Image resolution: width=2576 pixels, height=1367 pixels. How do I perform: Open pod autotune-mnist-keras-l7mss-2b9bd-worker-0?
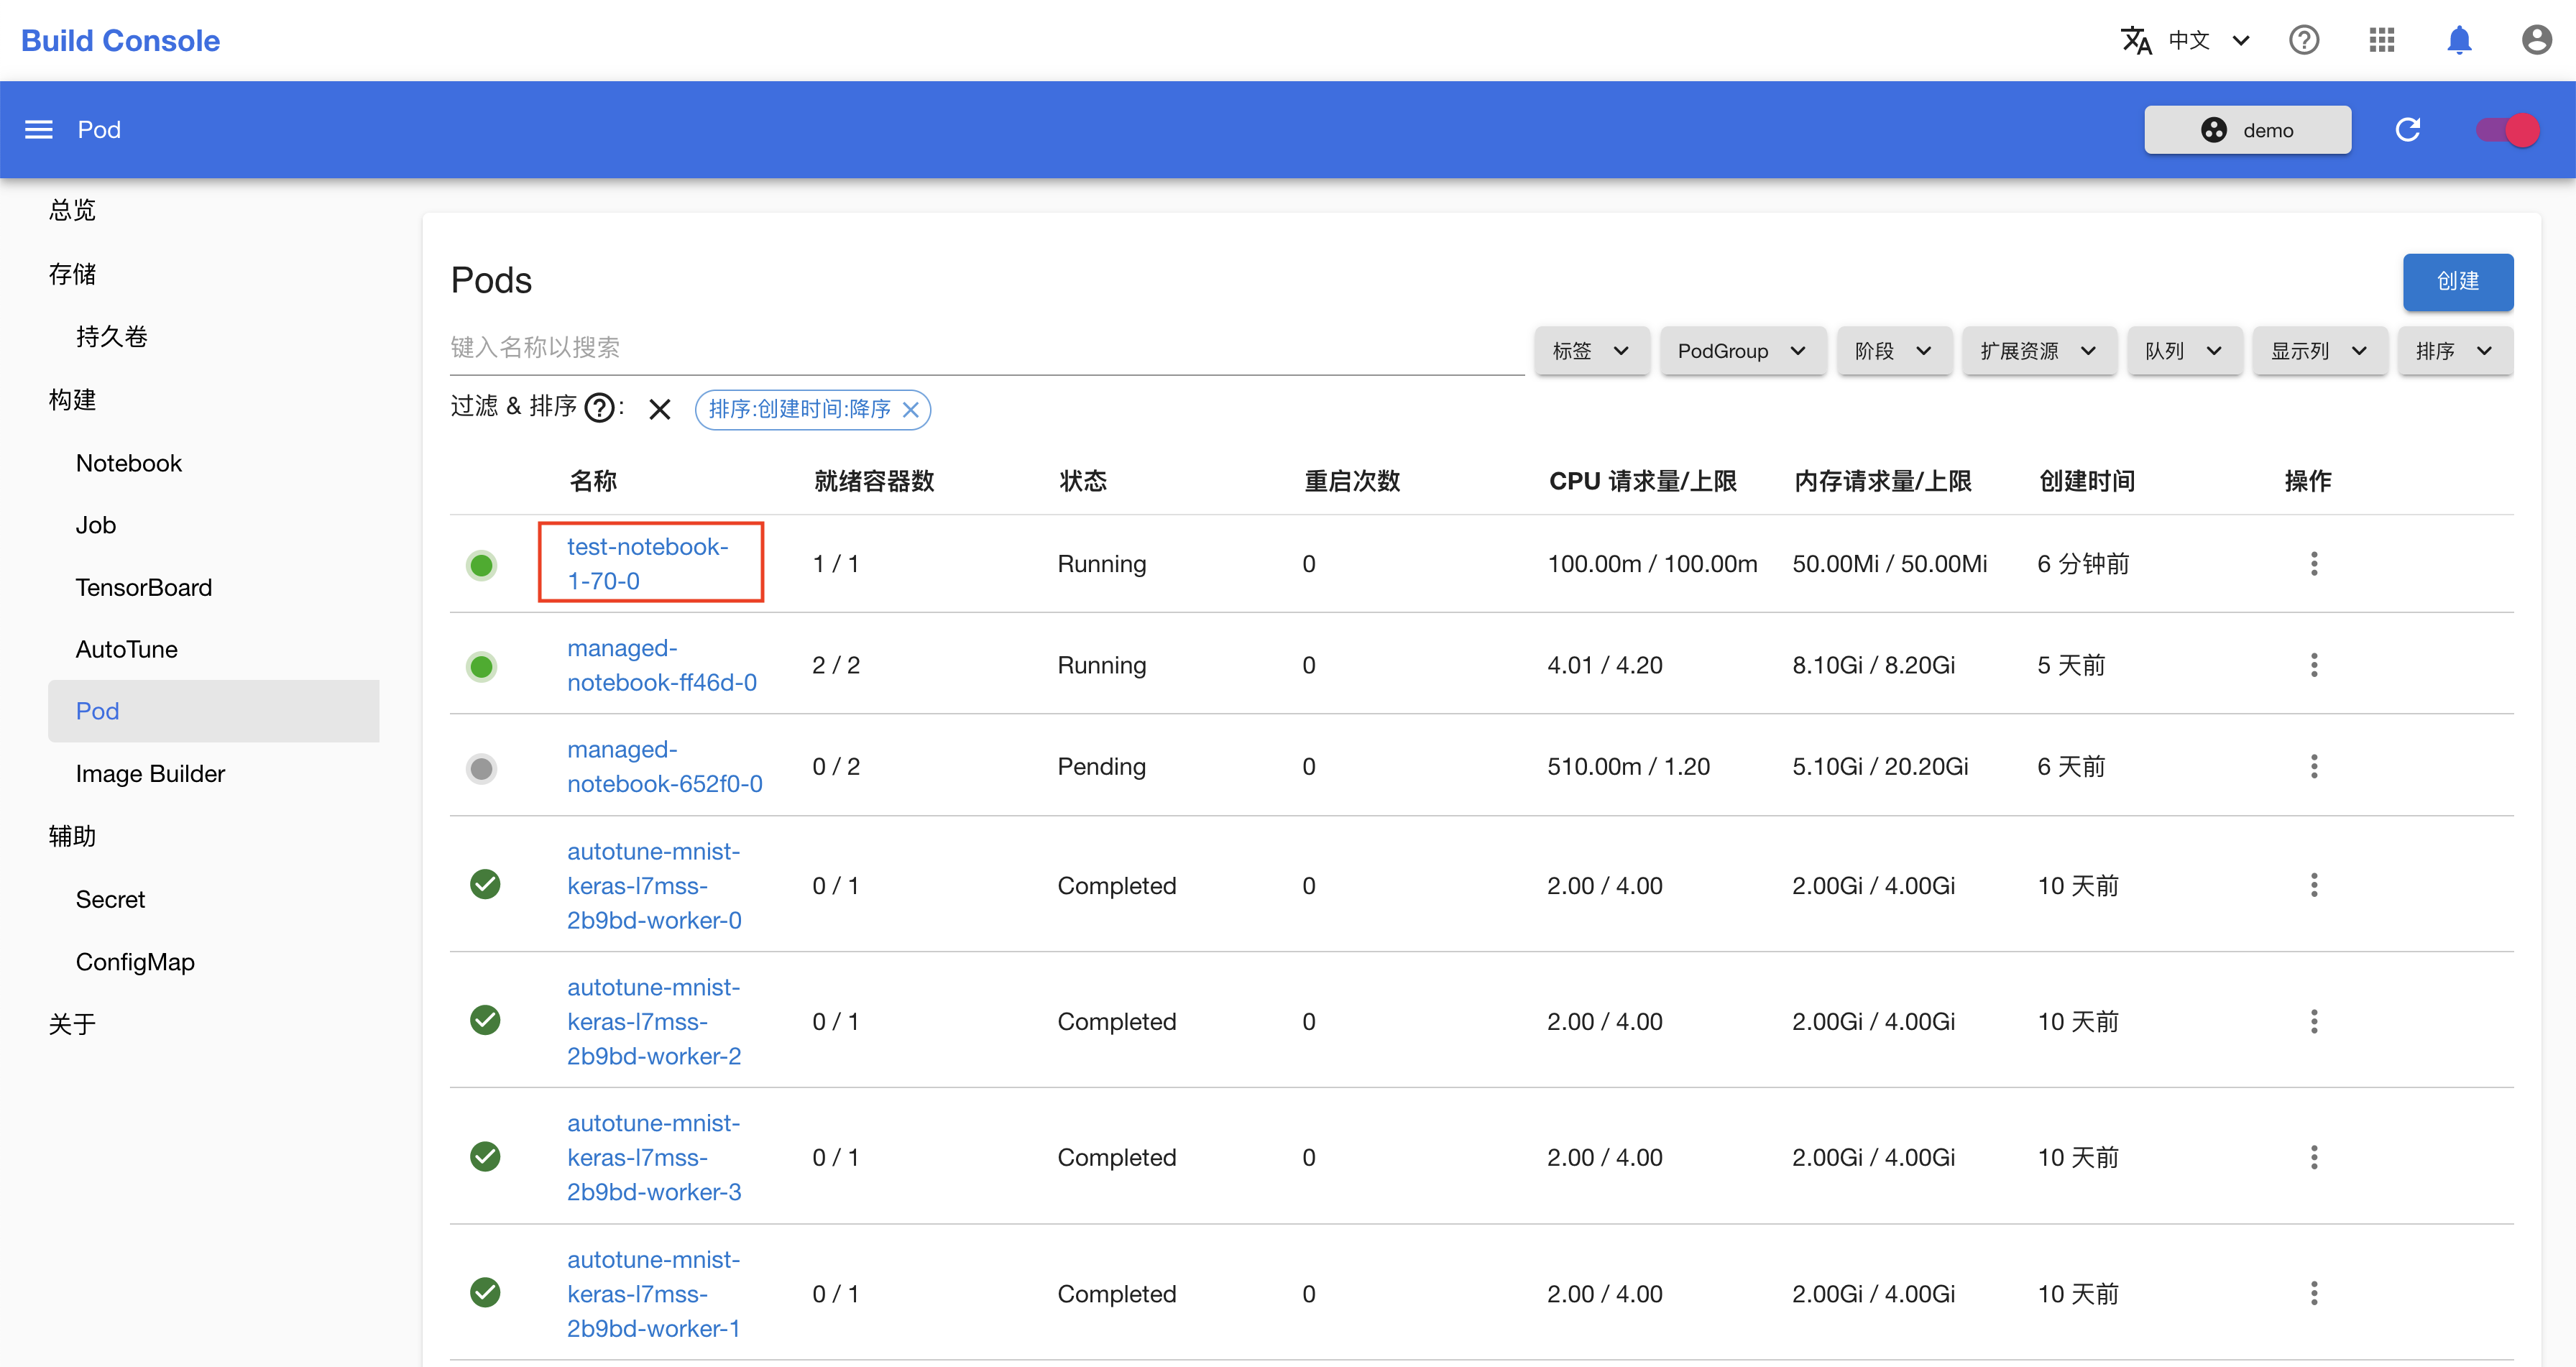[654, 885]
